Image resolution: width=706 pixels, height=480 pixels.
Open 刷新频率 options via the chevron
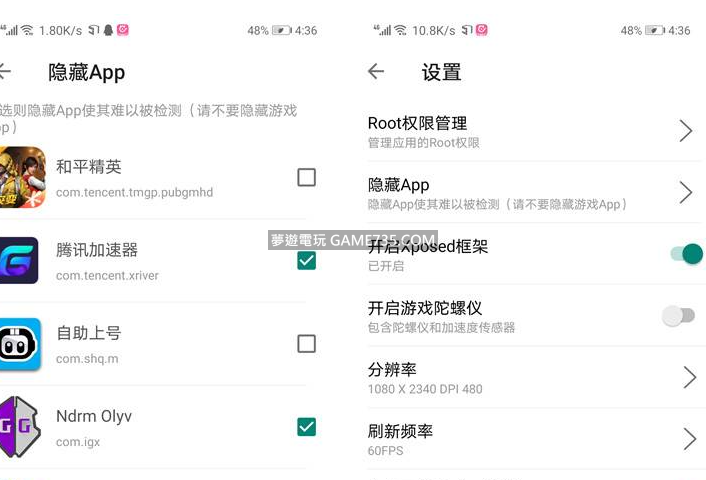pyautogui.click(x=689, y=439)
